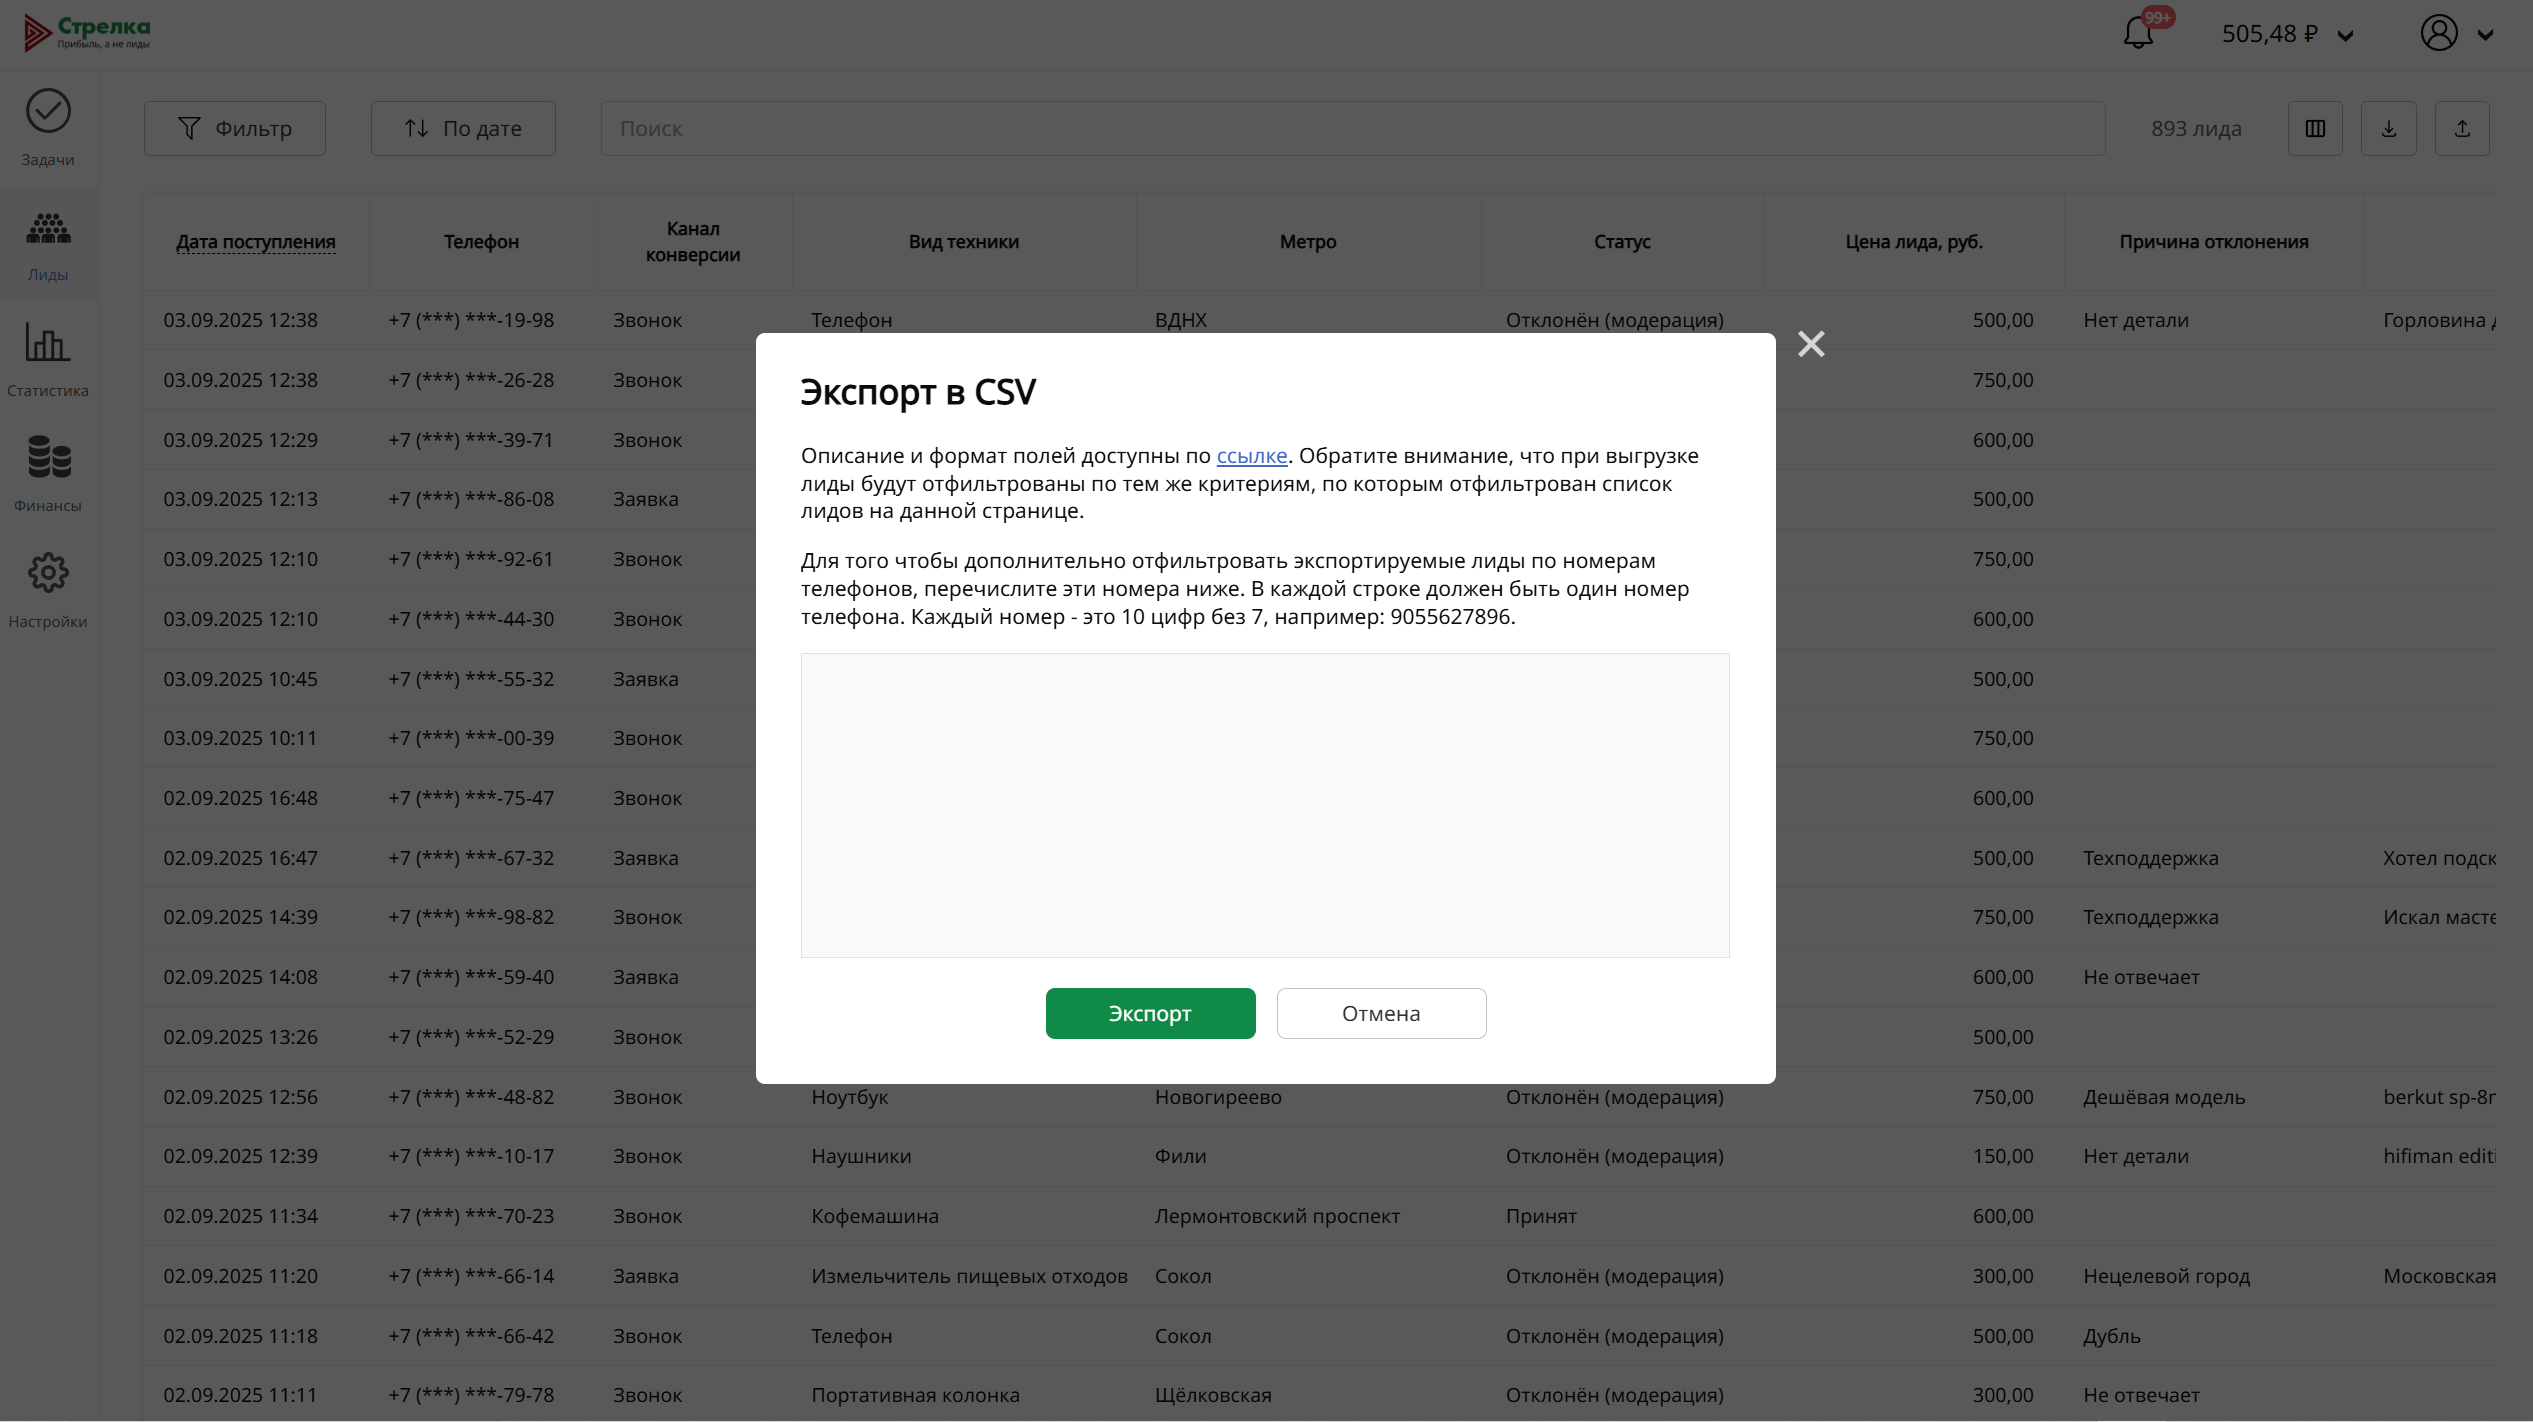Close the Экспорт в CSV dialog
Viewport: 2533px width, 1422px height.
click(1810, 344)
